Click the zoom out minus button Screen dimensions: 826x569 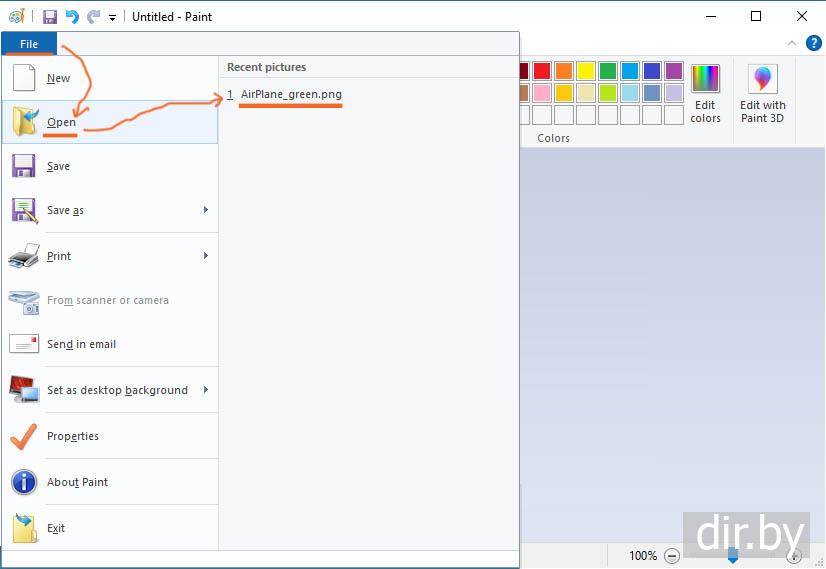[672, 556]
